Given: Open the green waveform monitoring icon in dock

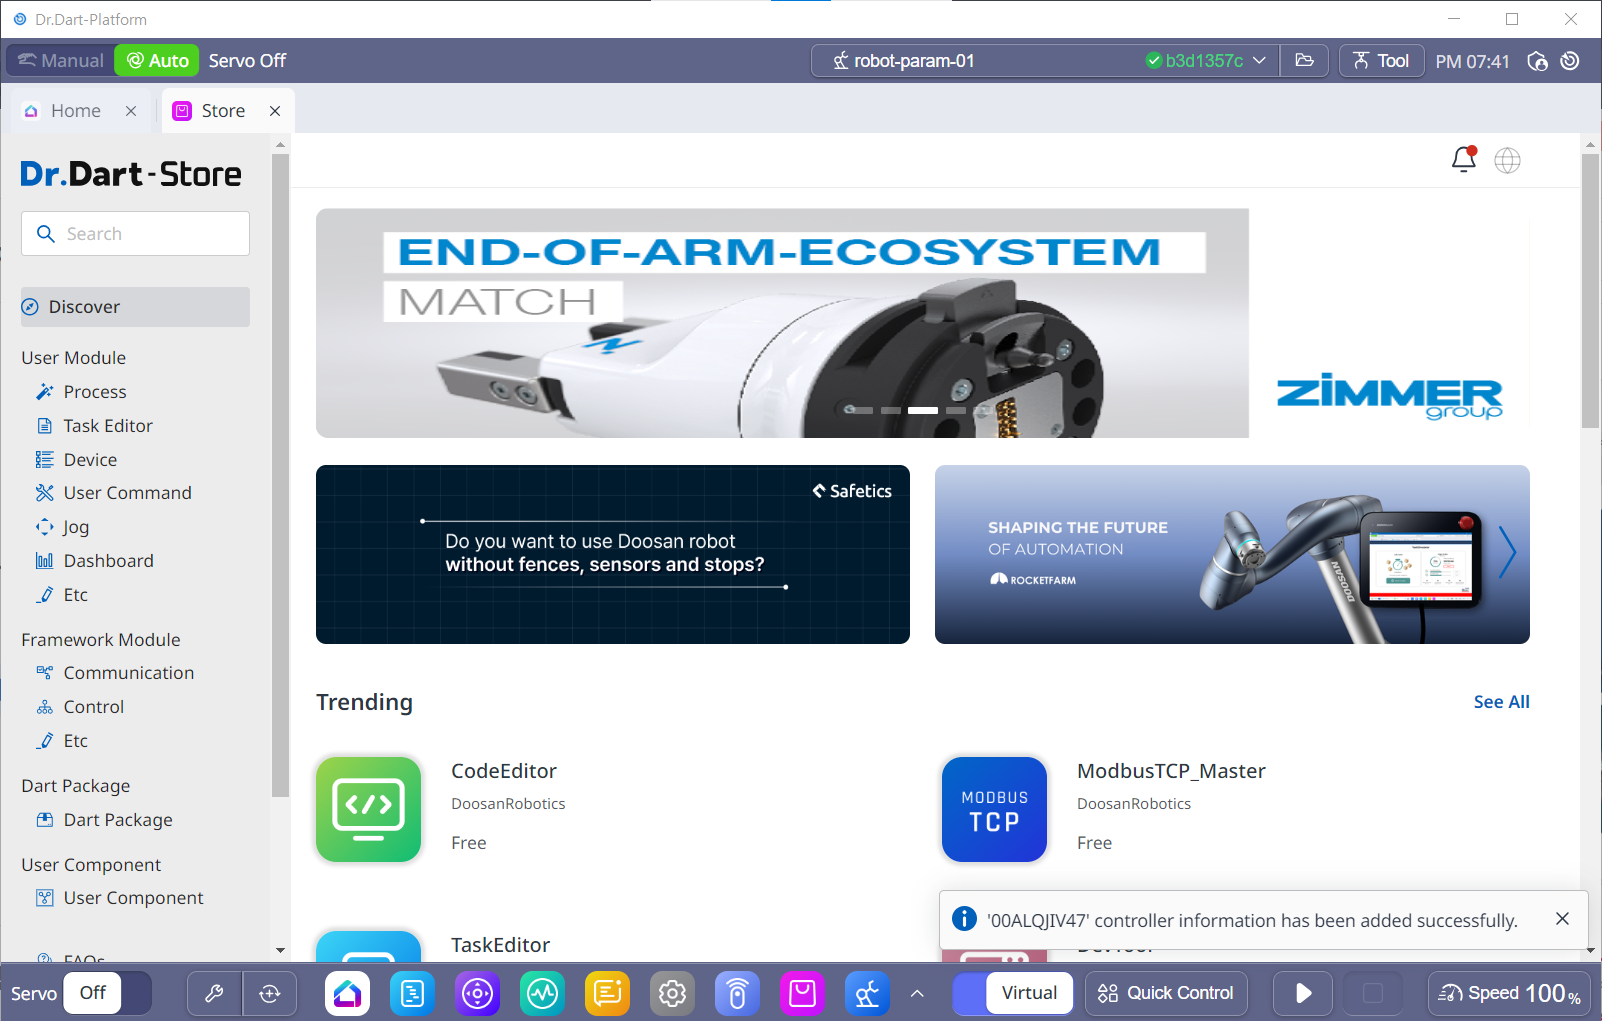Looking at the screenshot, I should tap(542, 993).
